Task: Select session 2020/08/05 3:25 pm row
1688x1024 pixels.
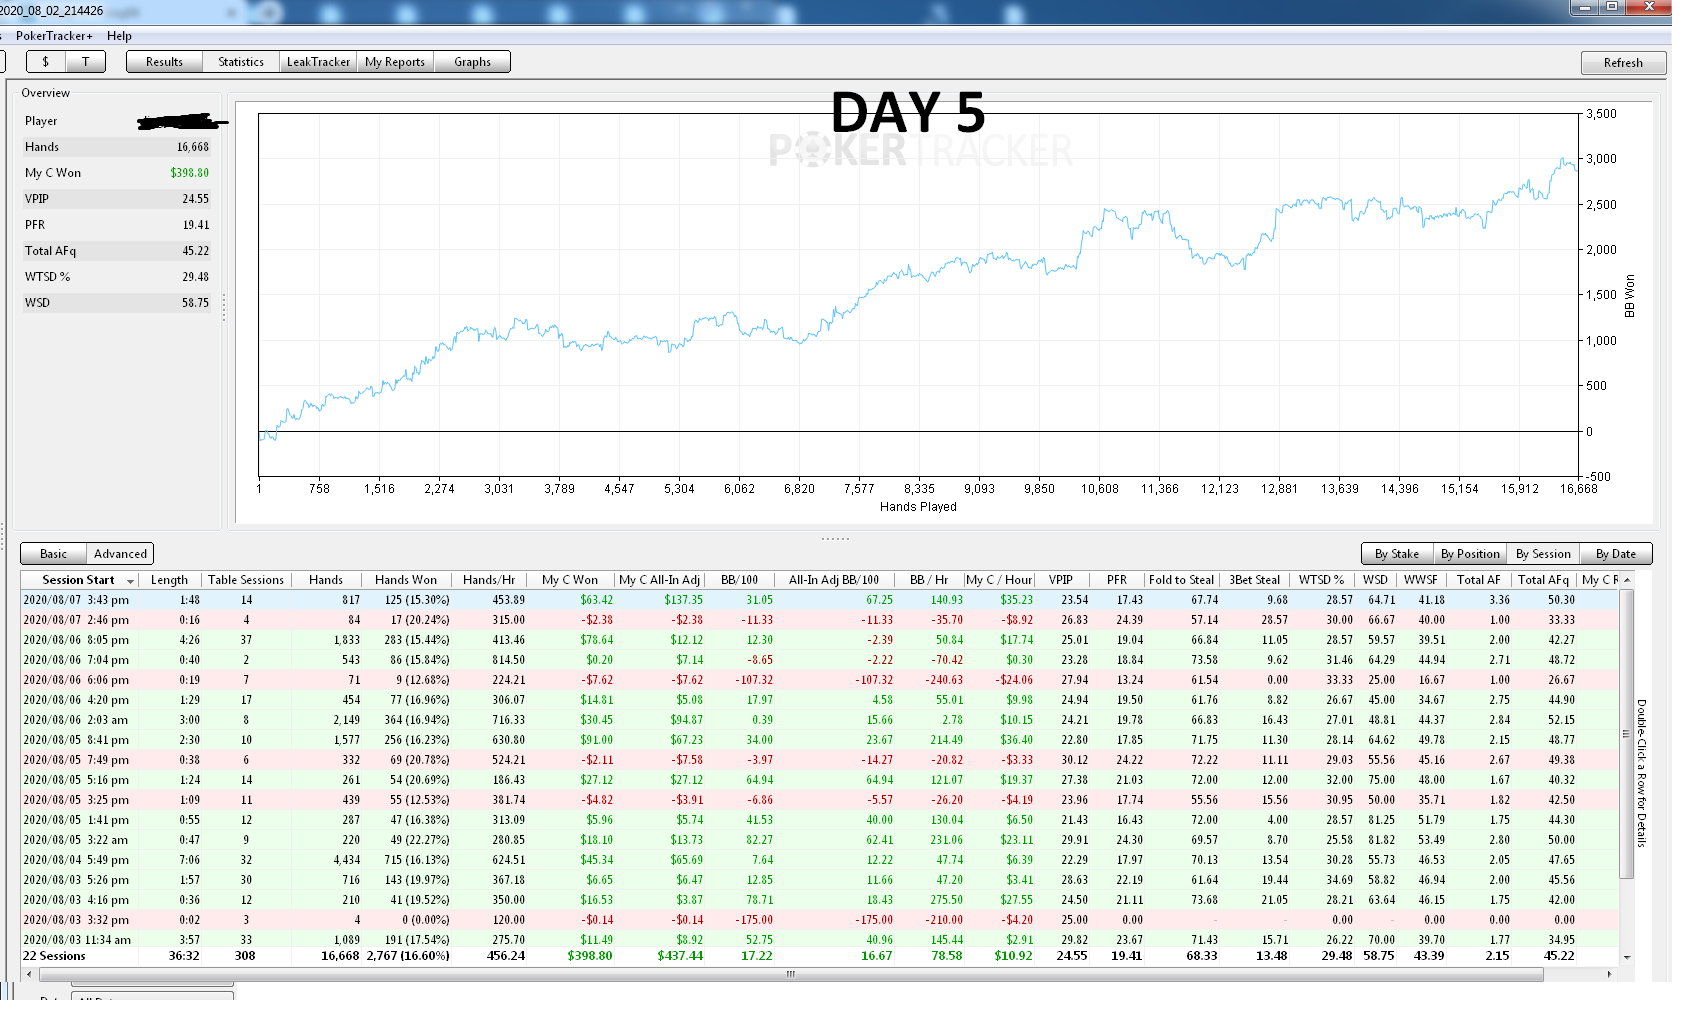Action: point(819,800)
